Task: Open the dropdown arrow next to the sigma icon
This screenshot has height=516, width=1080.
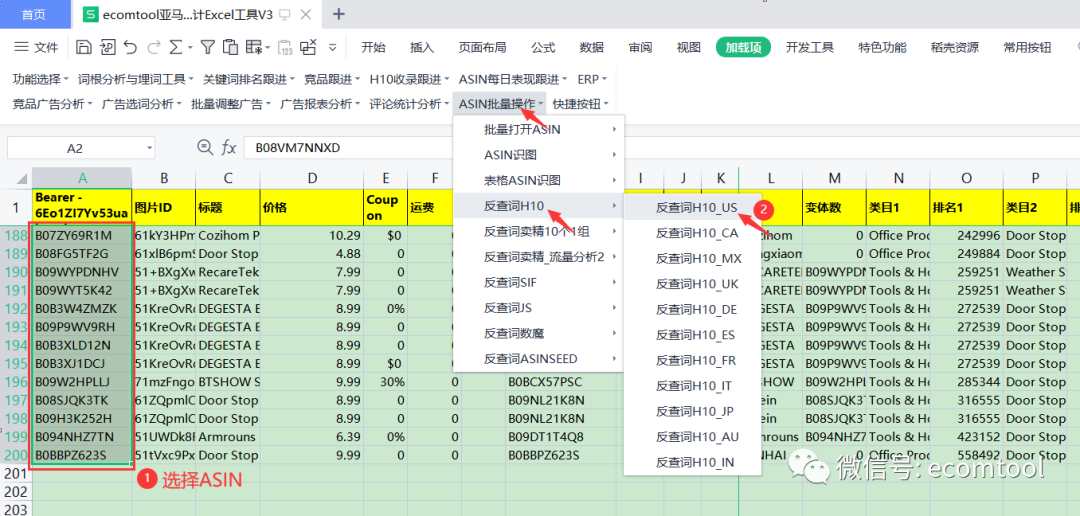Action: pyautogui.click(x=189, y=48)
